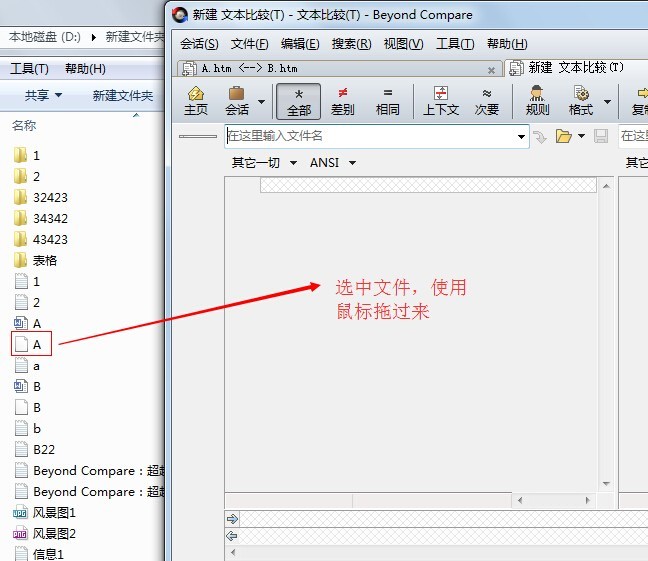Open the 搜索(R) menu
The width and height of the screenshot is (648, 561).
(x=351, y=44)
